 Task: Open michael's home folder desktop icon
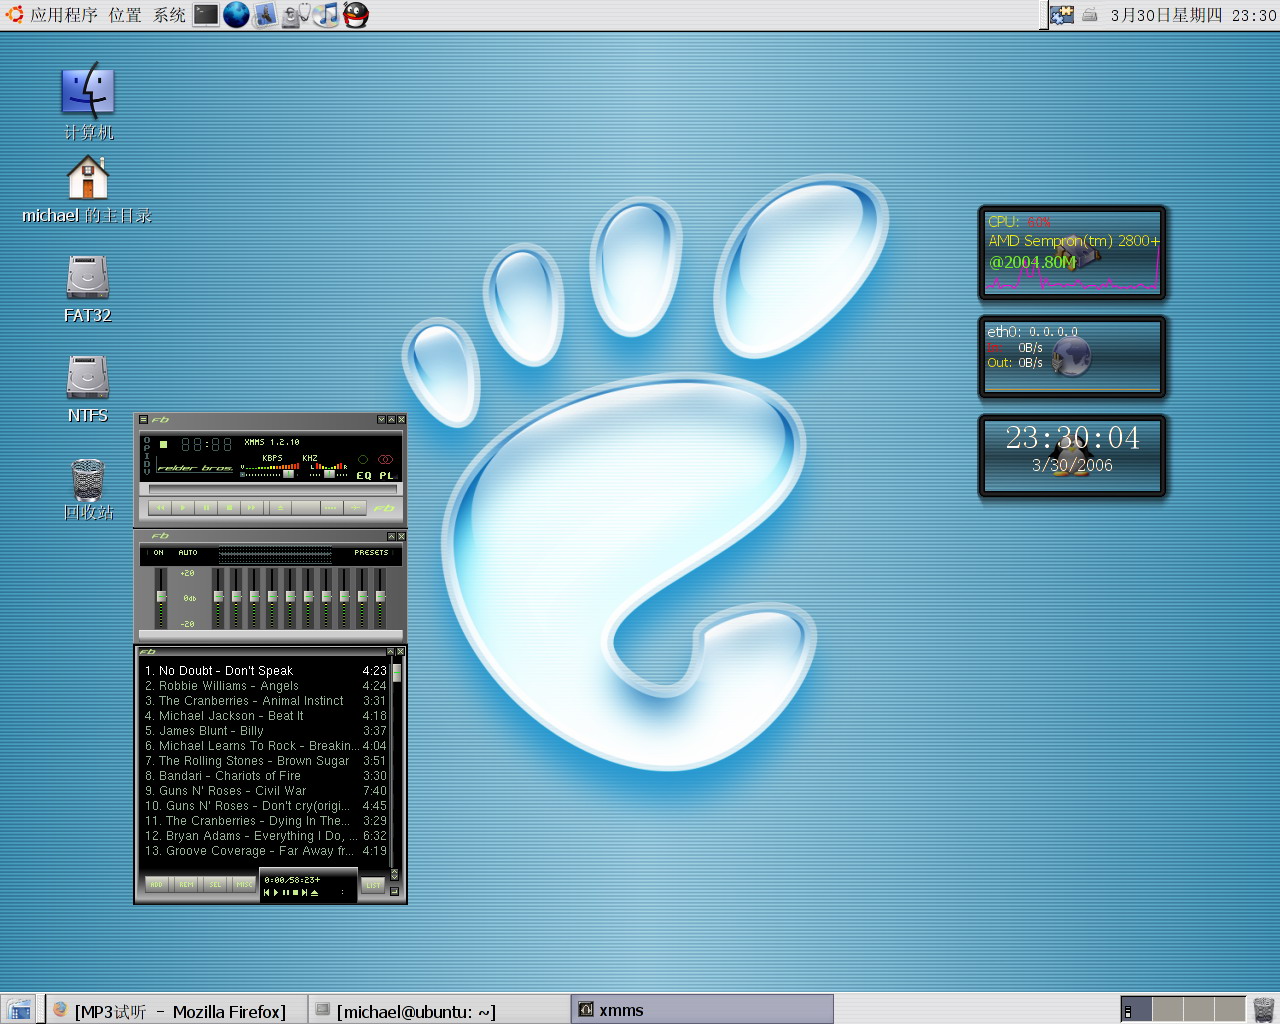tap(87, 190)
